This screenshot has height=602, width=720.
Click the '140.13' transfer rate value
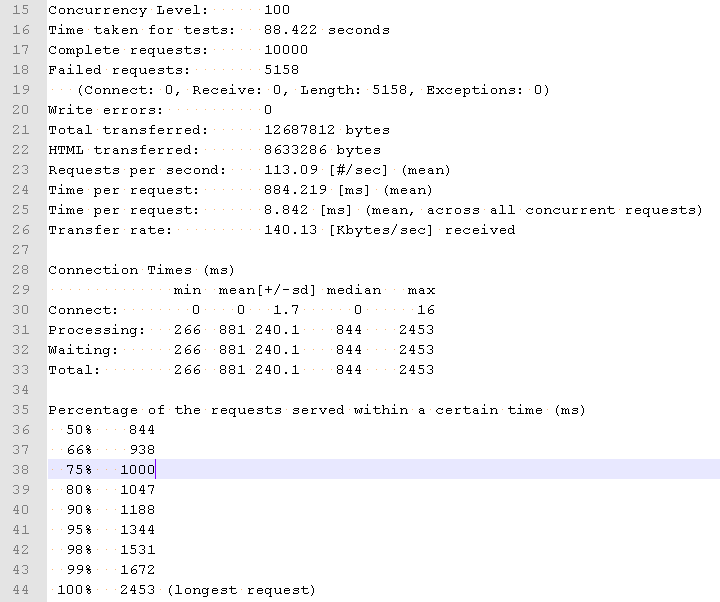point(290,230)
